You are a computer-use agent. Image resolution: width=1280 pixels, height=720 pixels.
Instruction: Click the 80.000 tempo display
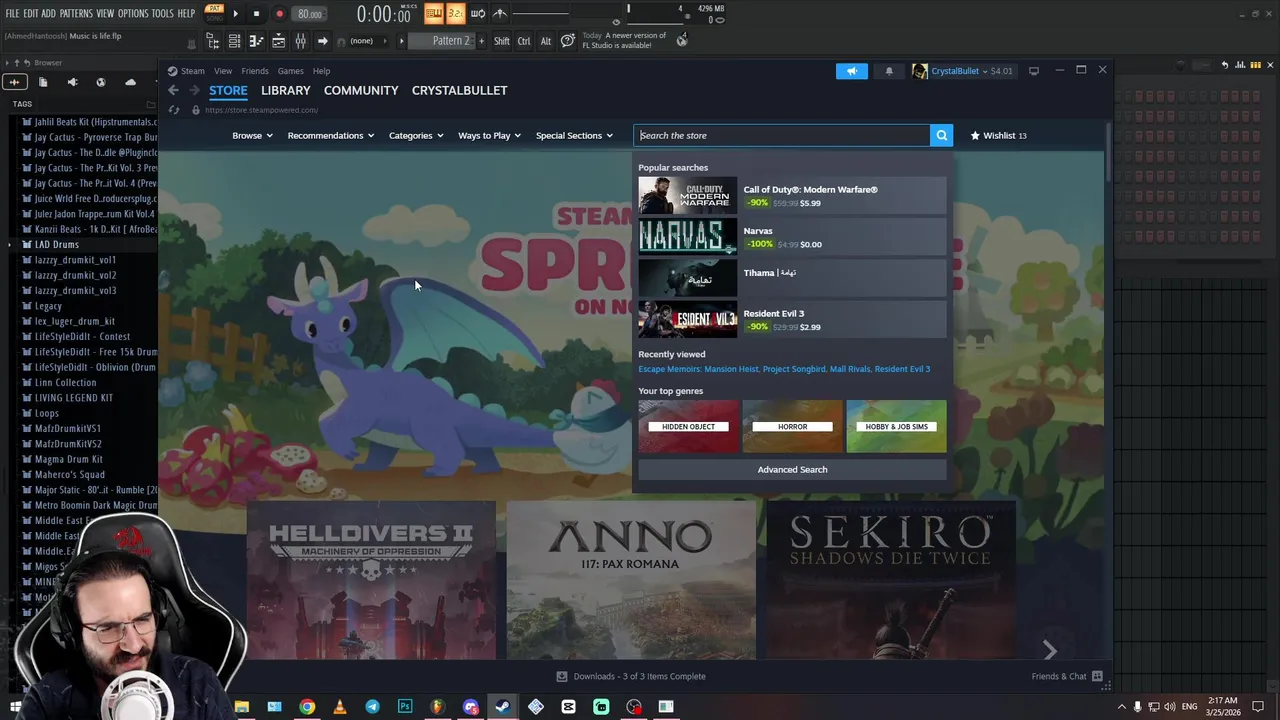coord(310,14)
